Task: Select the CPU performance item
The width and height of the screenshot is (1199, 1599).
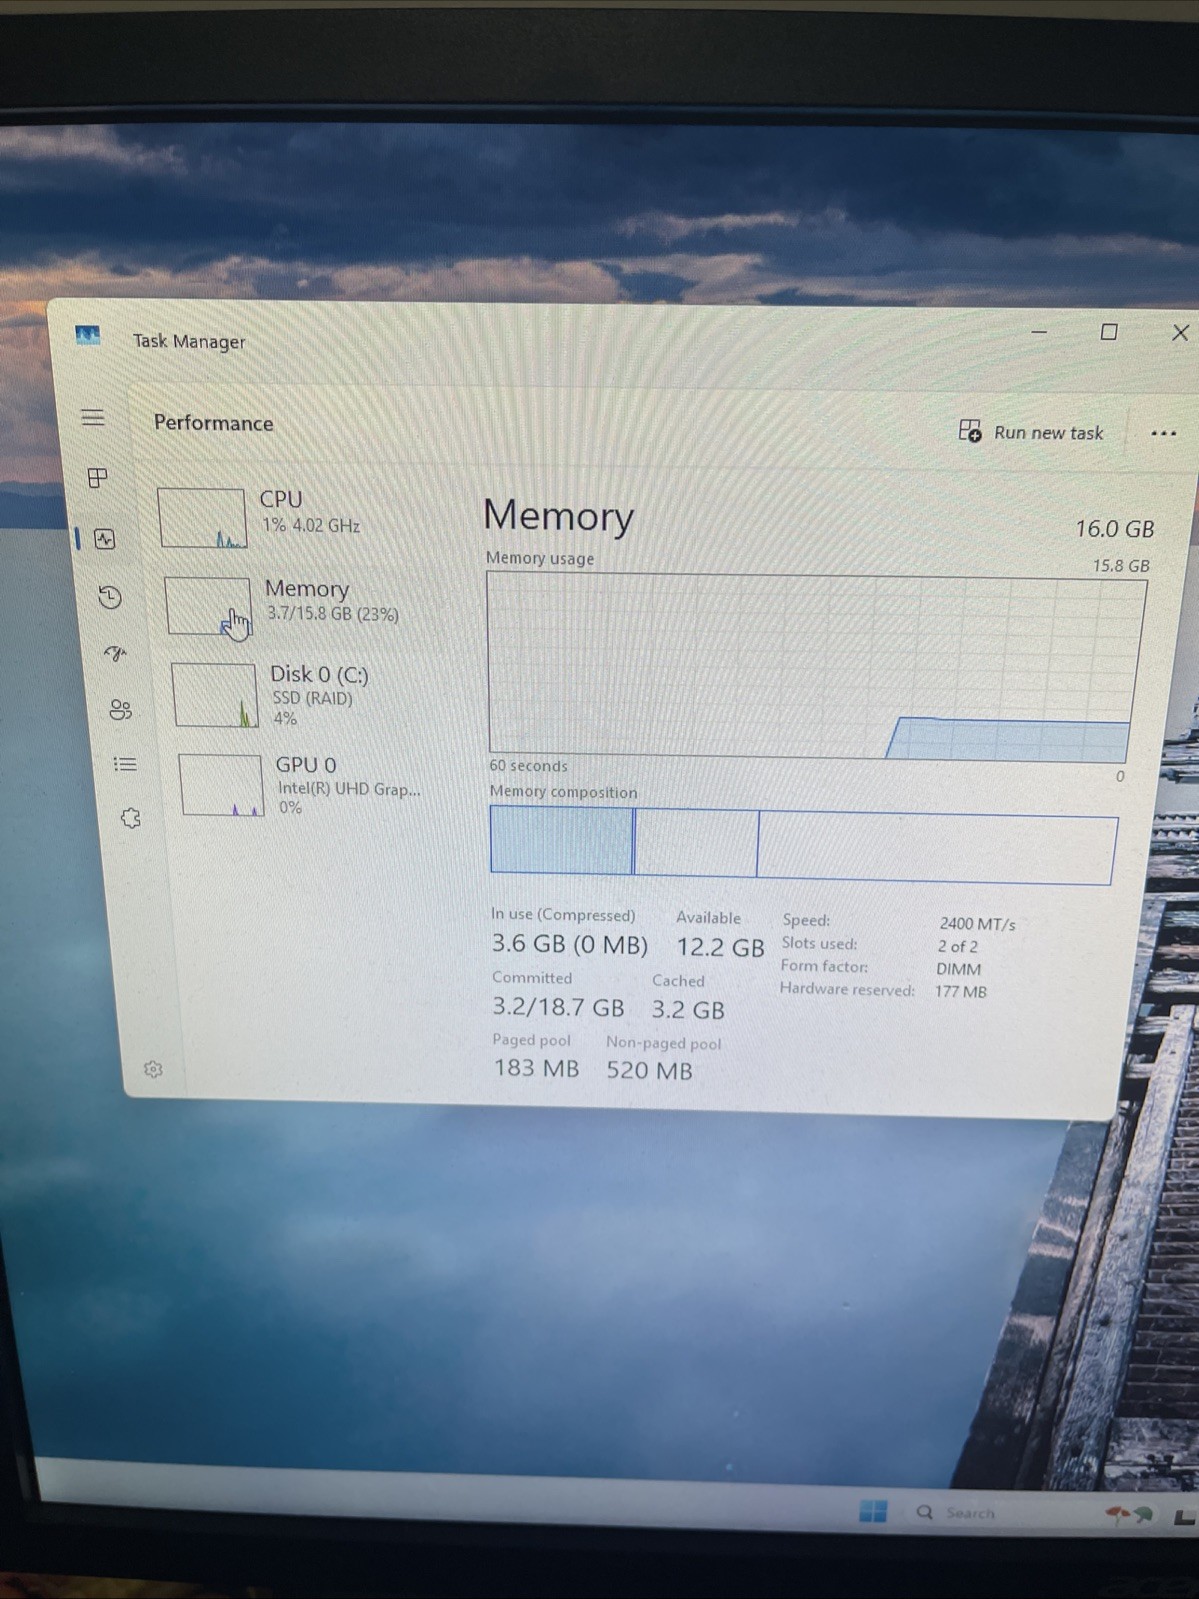Action: click(x=300, y=517)
